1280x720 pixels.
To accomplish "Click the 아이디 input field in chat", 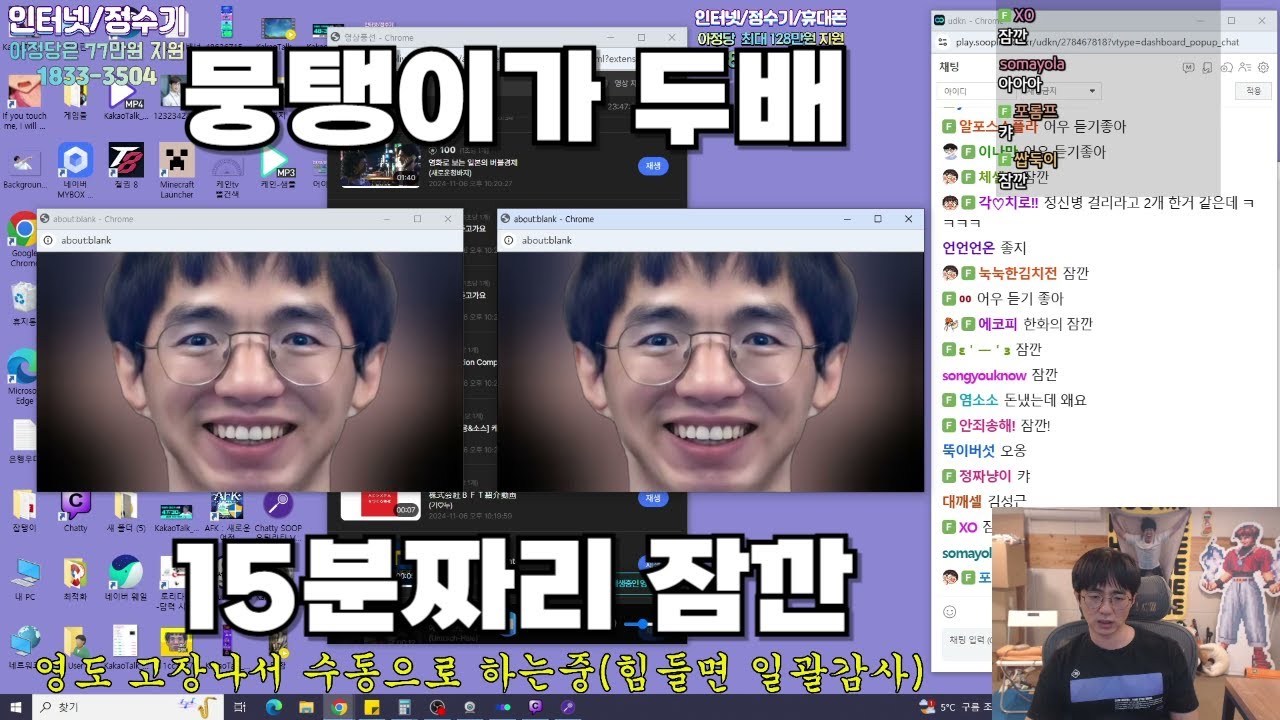I will (x=976, y=90).
